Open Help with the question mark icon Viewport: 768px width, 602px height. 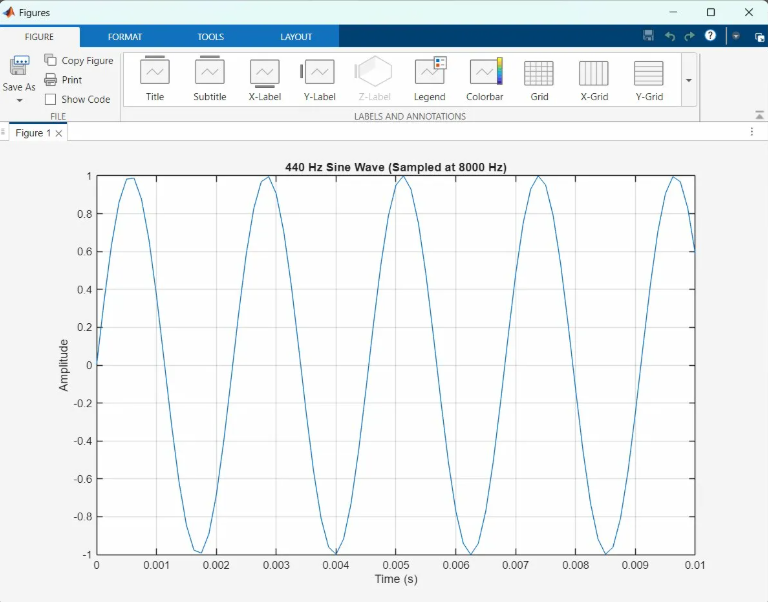tap(710, 35)
